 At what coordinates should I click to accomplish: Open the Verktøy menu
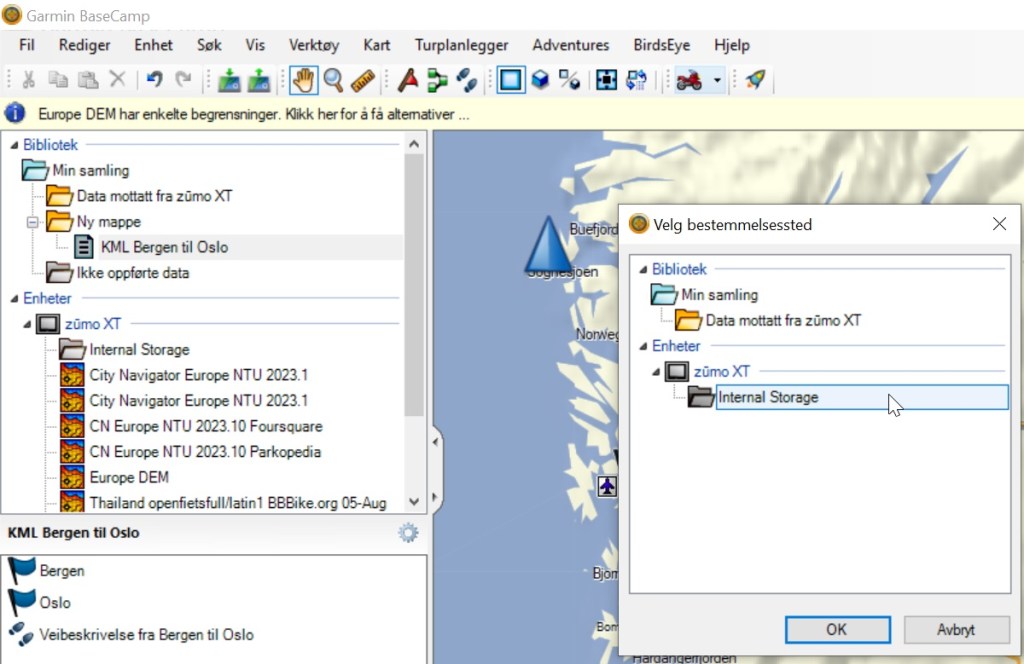click(x=314, y=45)
